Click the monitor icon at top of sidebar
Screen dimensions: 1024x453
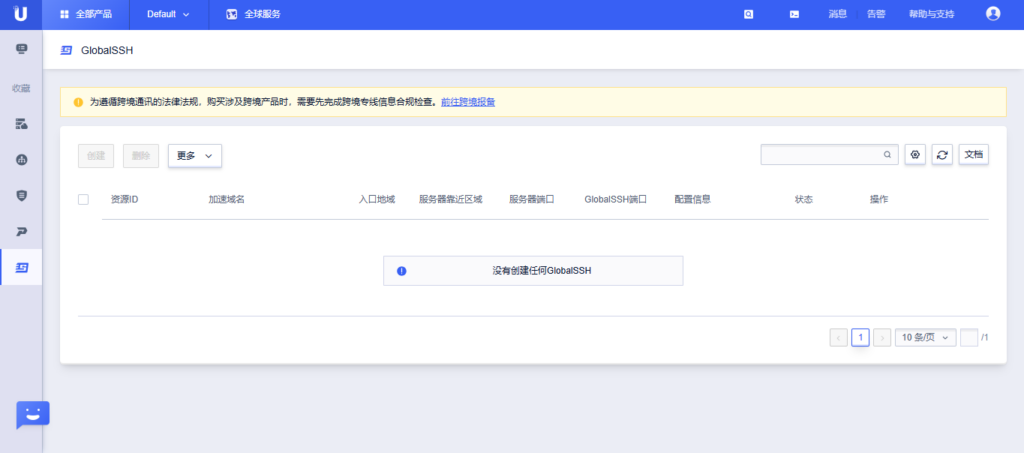21,48
